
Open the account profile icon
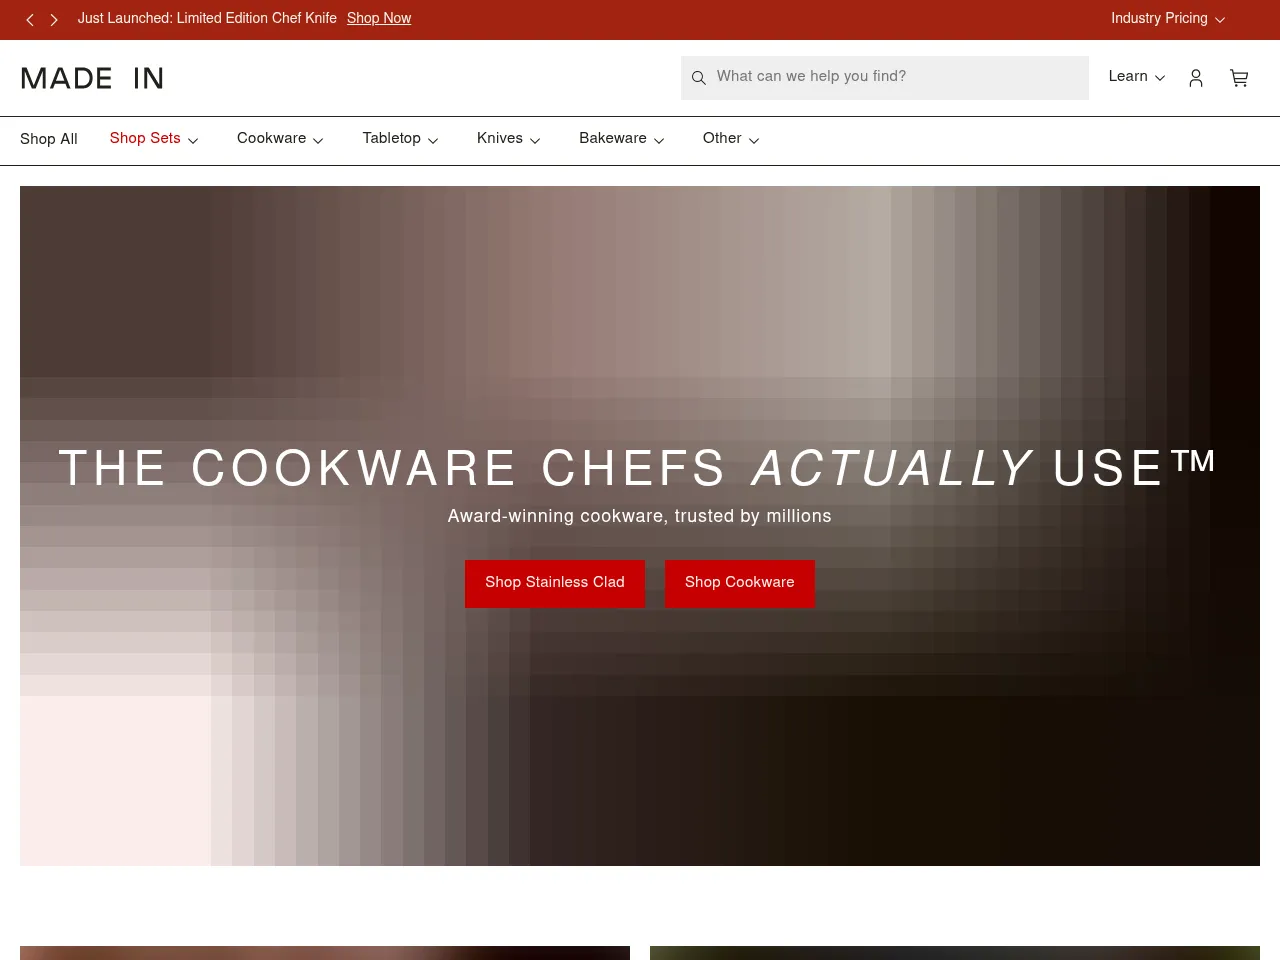pyautogui.click(x=1196, y=78)
